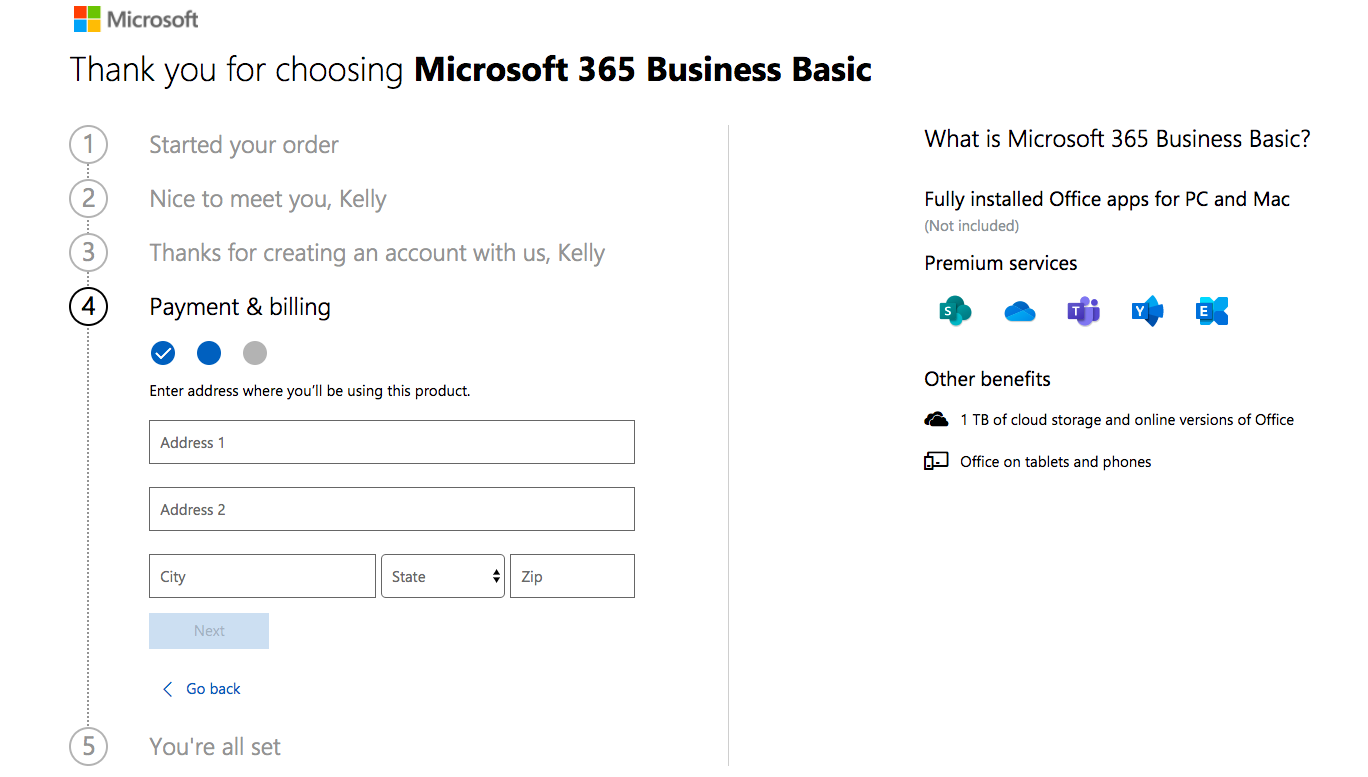Select the Yammer icon
Viewport: 1368px width, 777px height.
[1147, 311]
